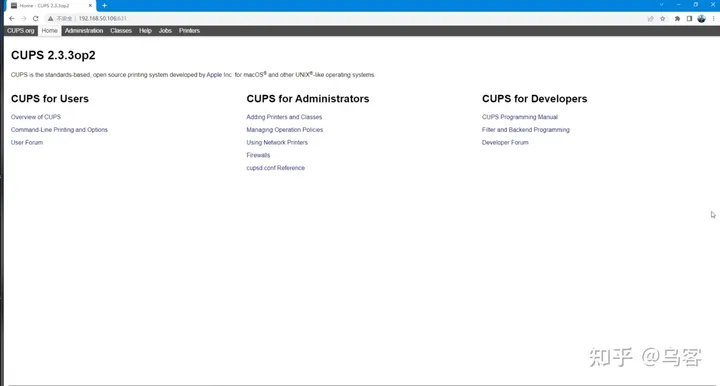Open a new browser tab
720x386 pixels.
click(105, 6)
